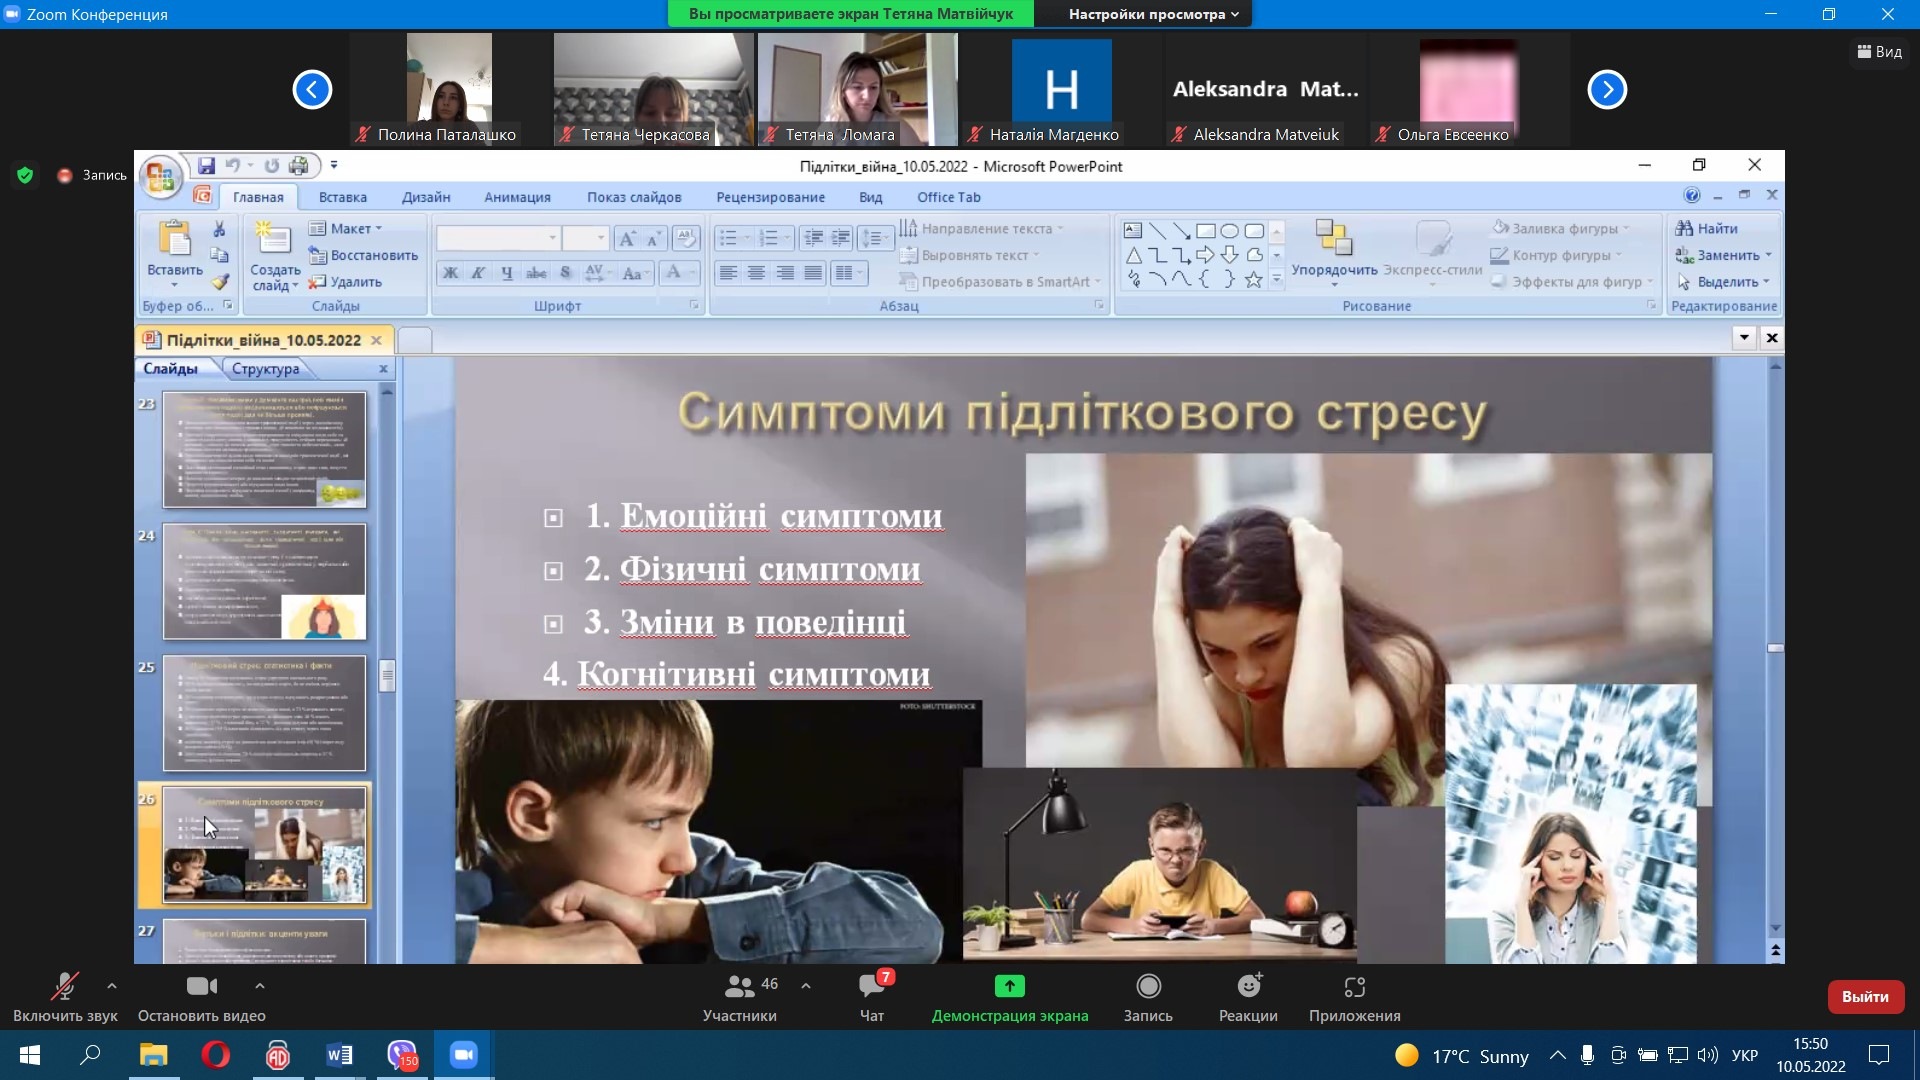1920x1080 pixels.
Task: Click the green Share Screen icon
Action: pyautogui.click(x=1009, y=987)
